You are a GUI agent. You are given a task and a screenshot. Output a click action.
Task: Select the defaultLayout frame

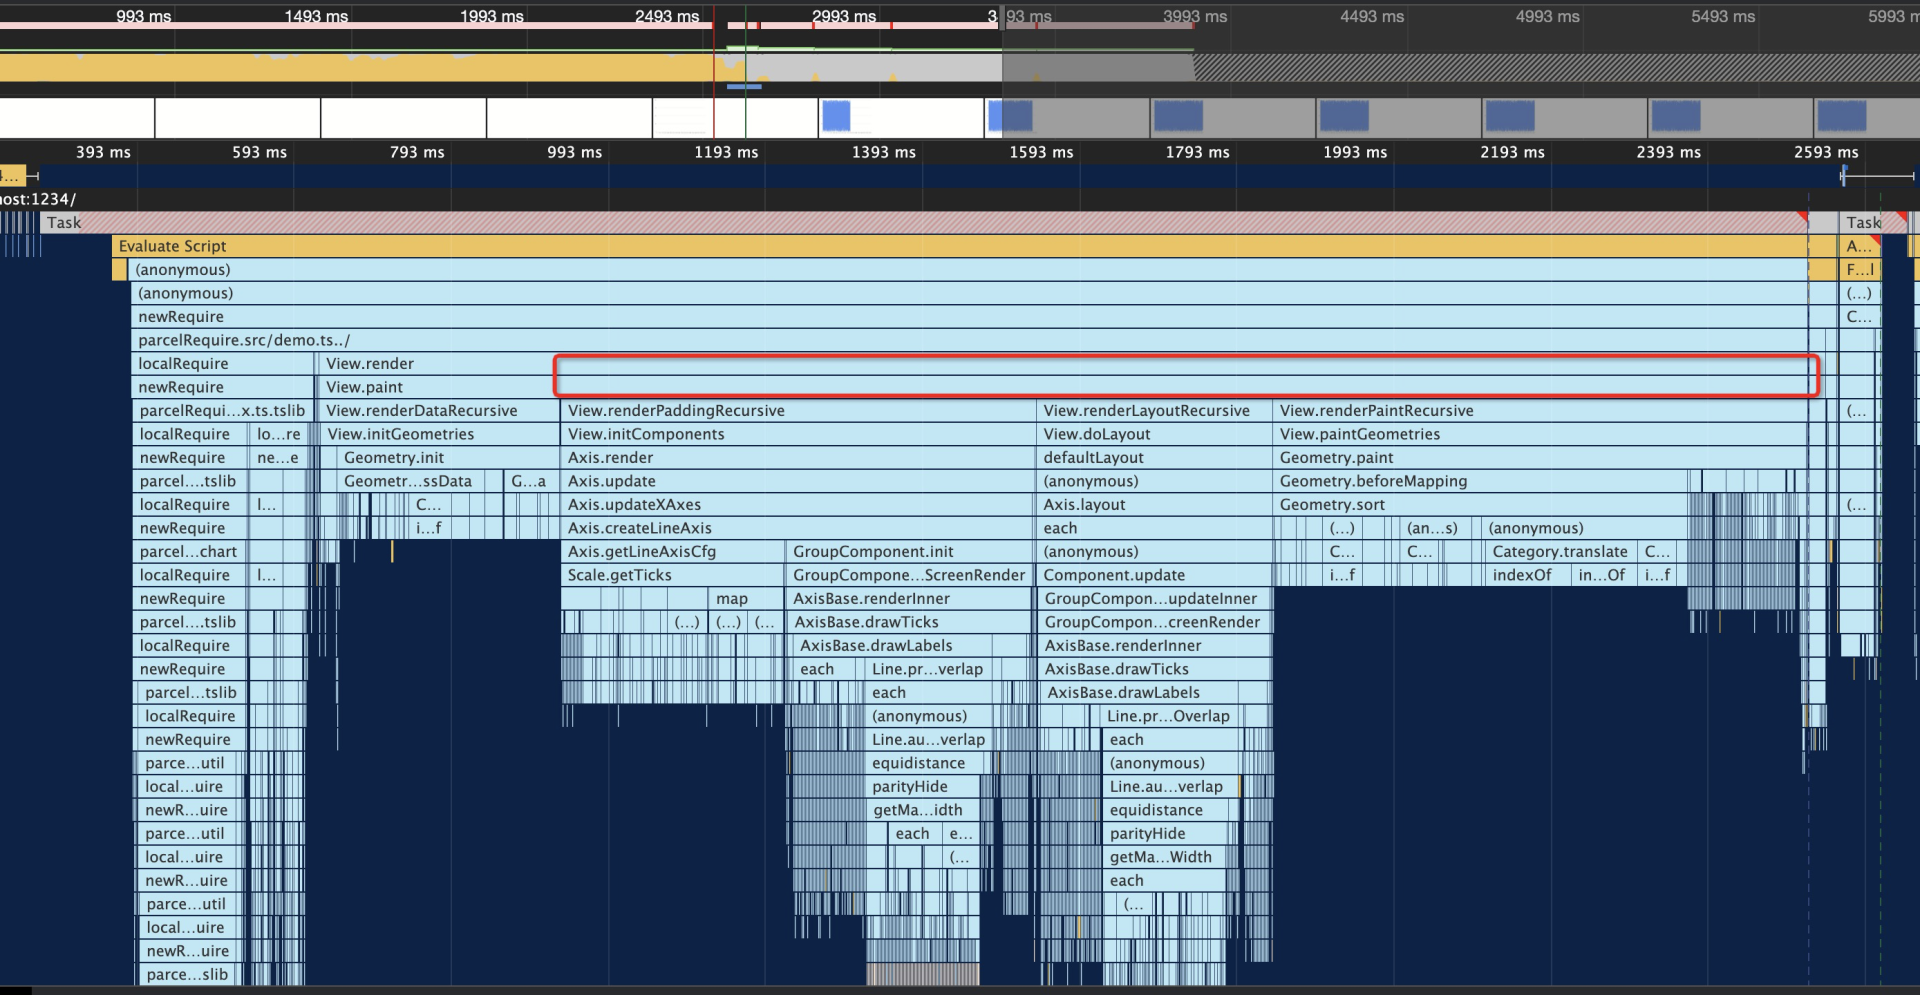1155,458
